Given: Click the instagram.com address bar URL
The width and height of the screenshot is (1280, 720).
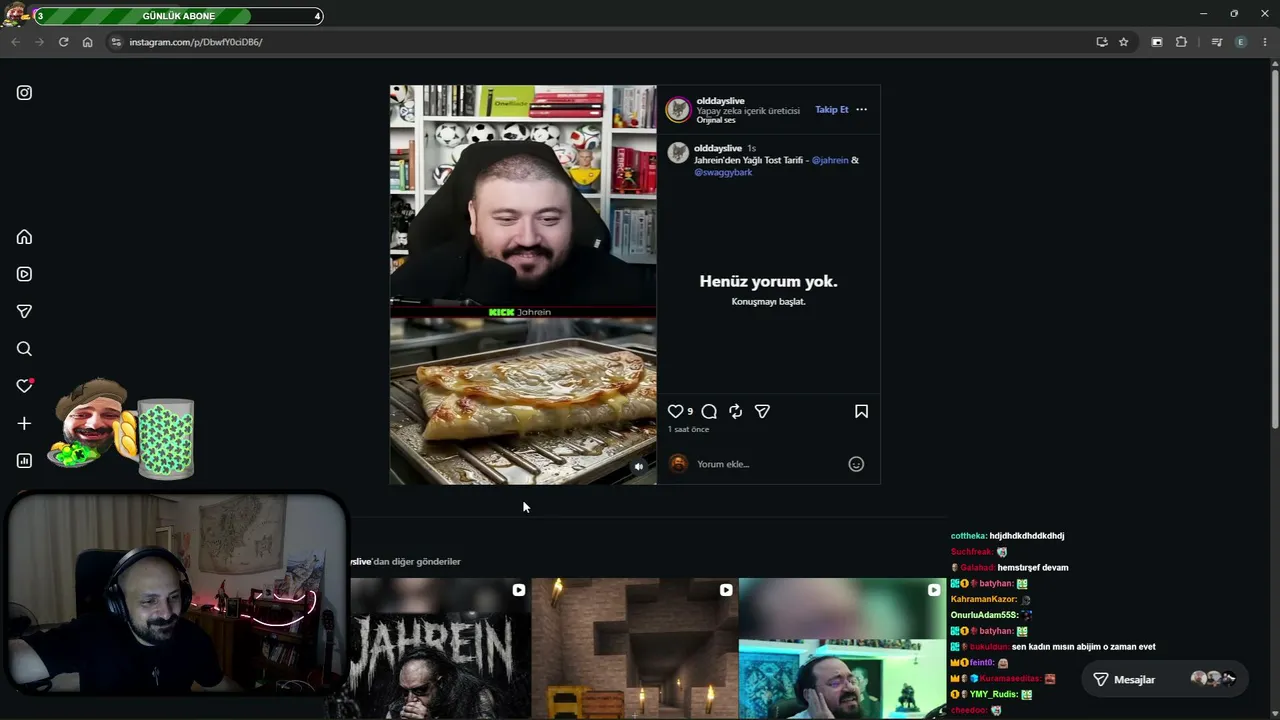Looking at the screenshot, I should click(196, 42).
